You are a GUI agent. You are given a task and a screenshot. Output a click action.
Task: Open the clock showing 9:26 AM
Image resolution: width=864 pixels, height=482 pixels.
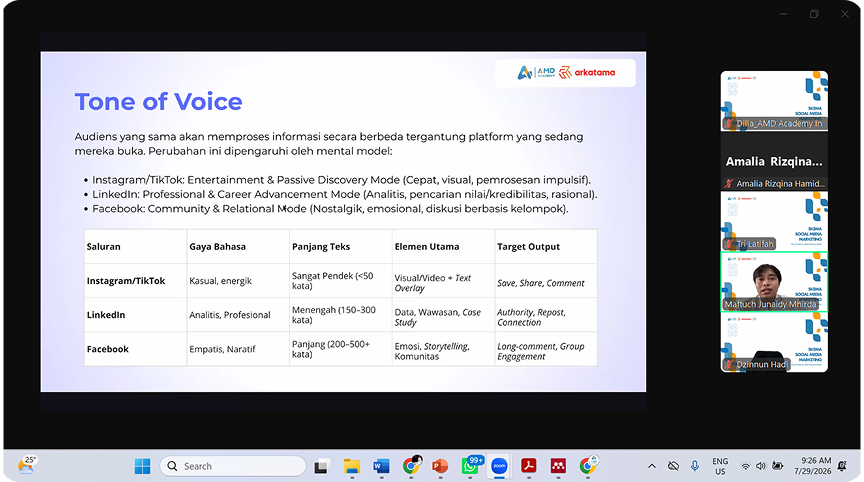[x=812, y=466]
